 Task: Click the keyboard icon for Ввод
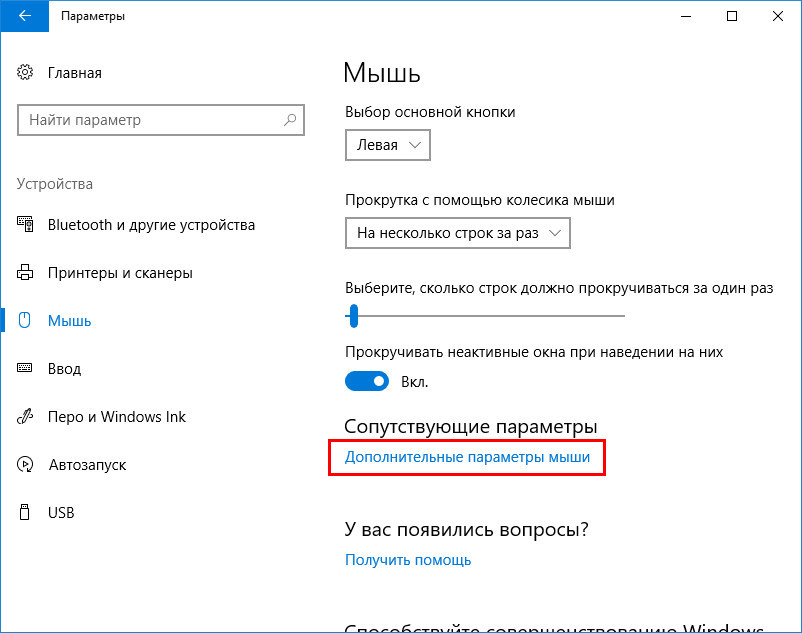(x=25, y=368)
